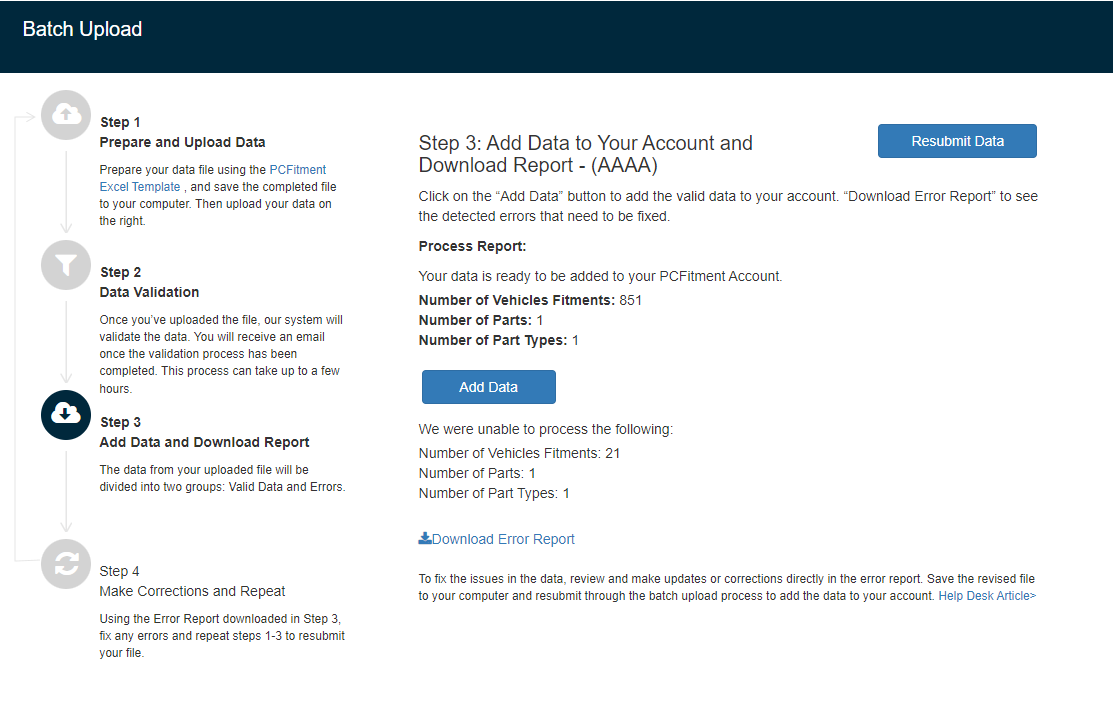Select the Add Data and Download Report heading
The width and height of the screenshot is (1113, 709).
(x=204, y=442)
